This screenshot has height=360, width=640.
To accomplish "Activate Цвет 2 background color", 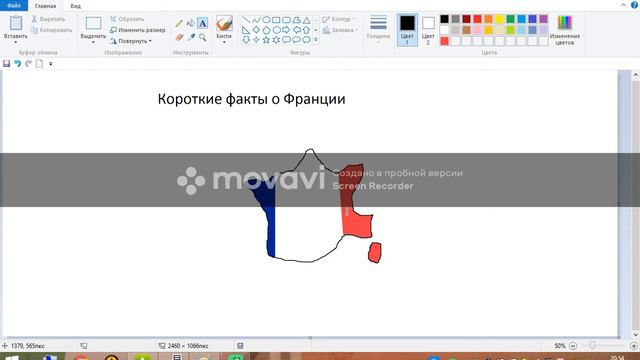I will click(428, 29).
